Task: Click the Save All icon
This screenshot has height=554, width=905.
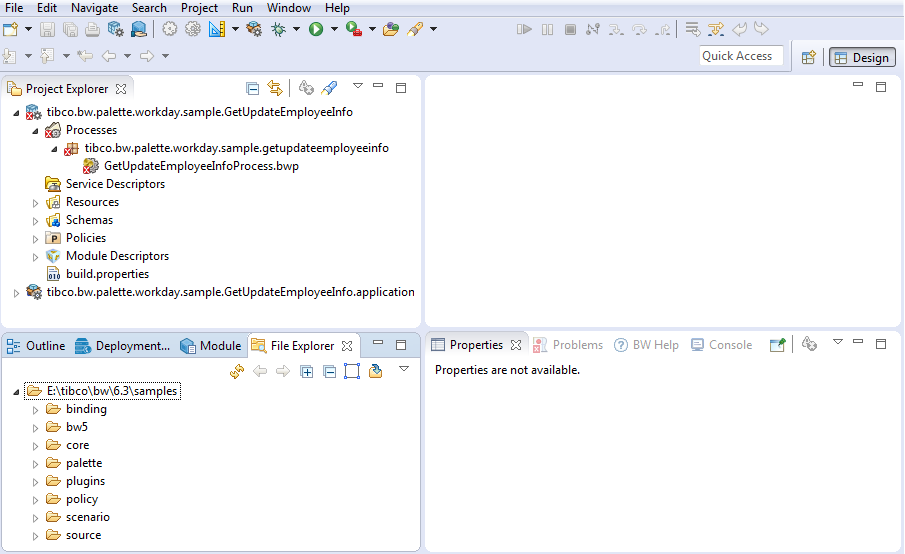Action: [70, 29]
